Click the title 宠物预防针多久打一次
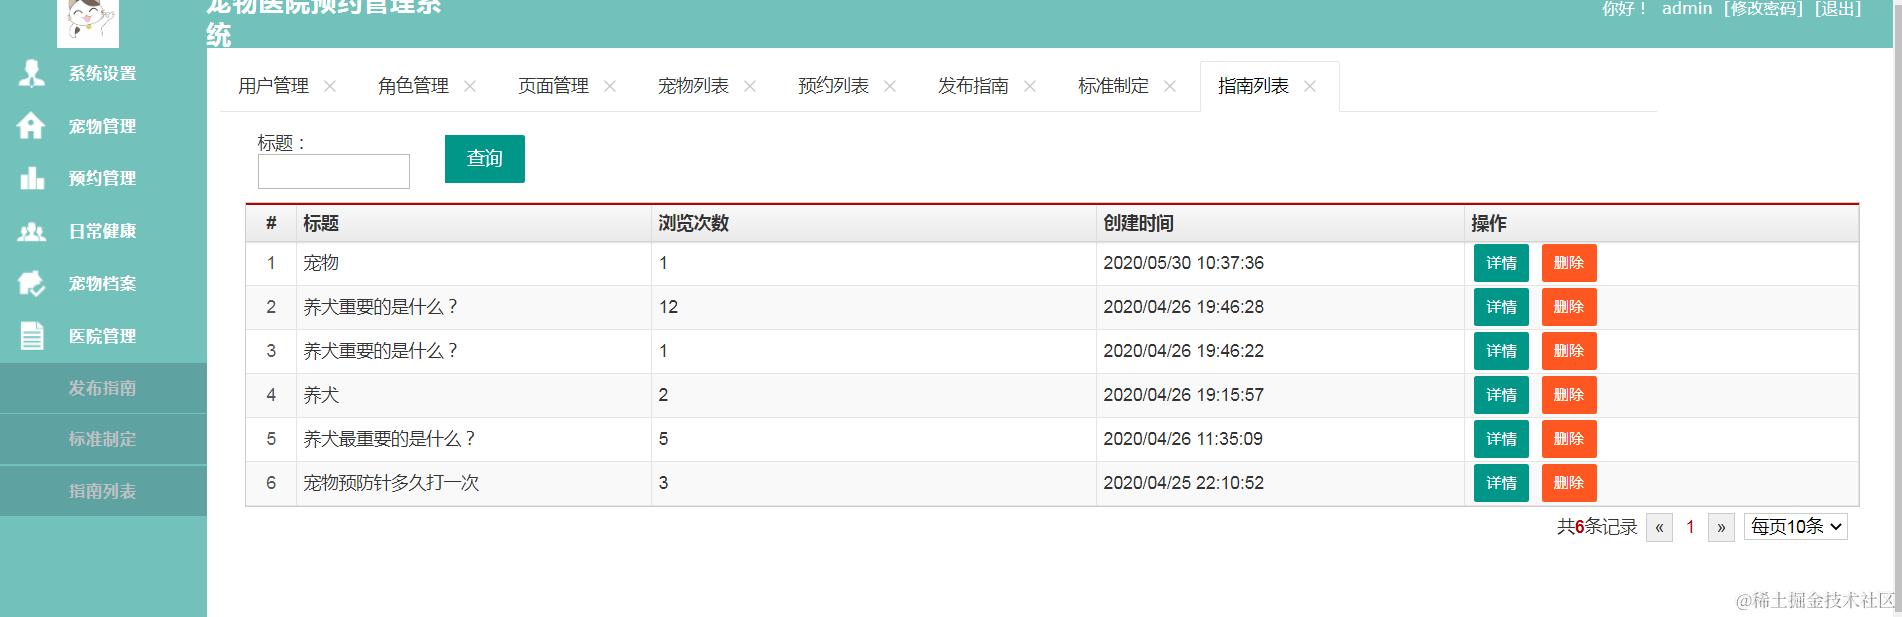 [391, 483]
